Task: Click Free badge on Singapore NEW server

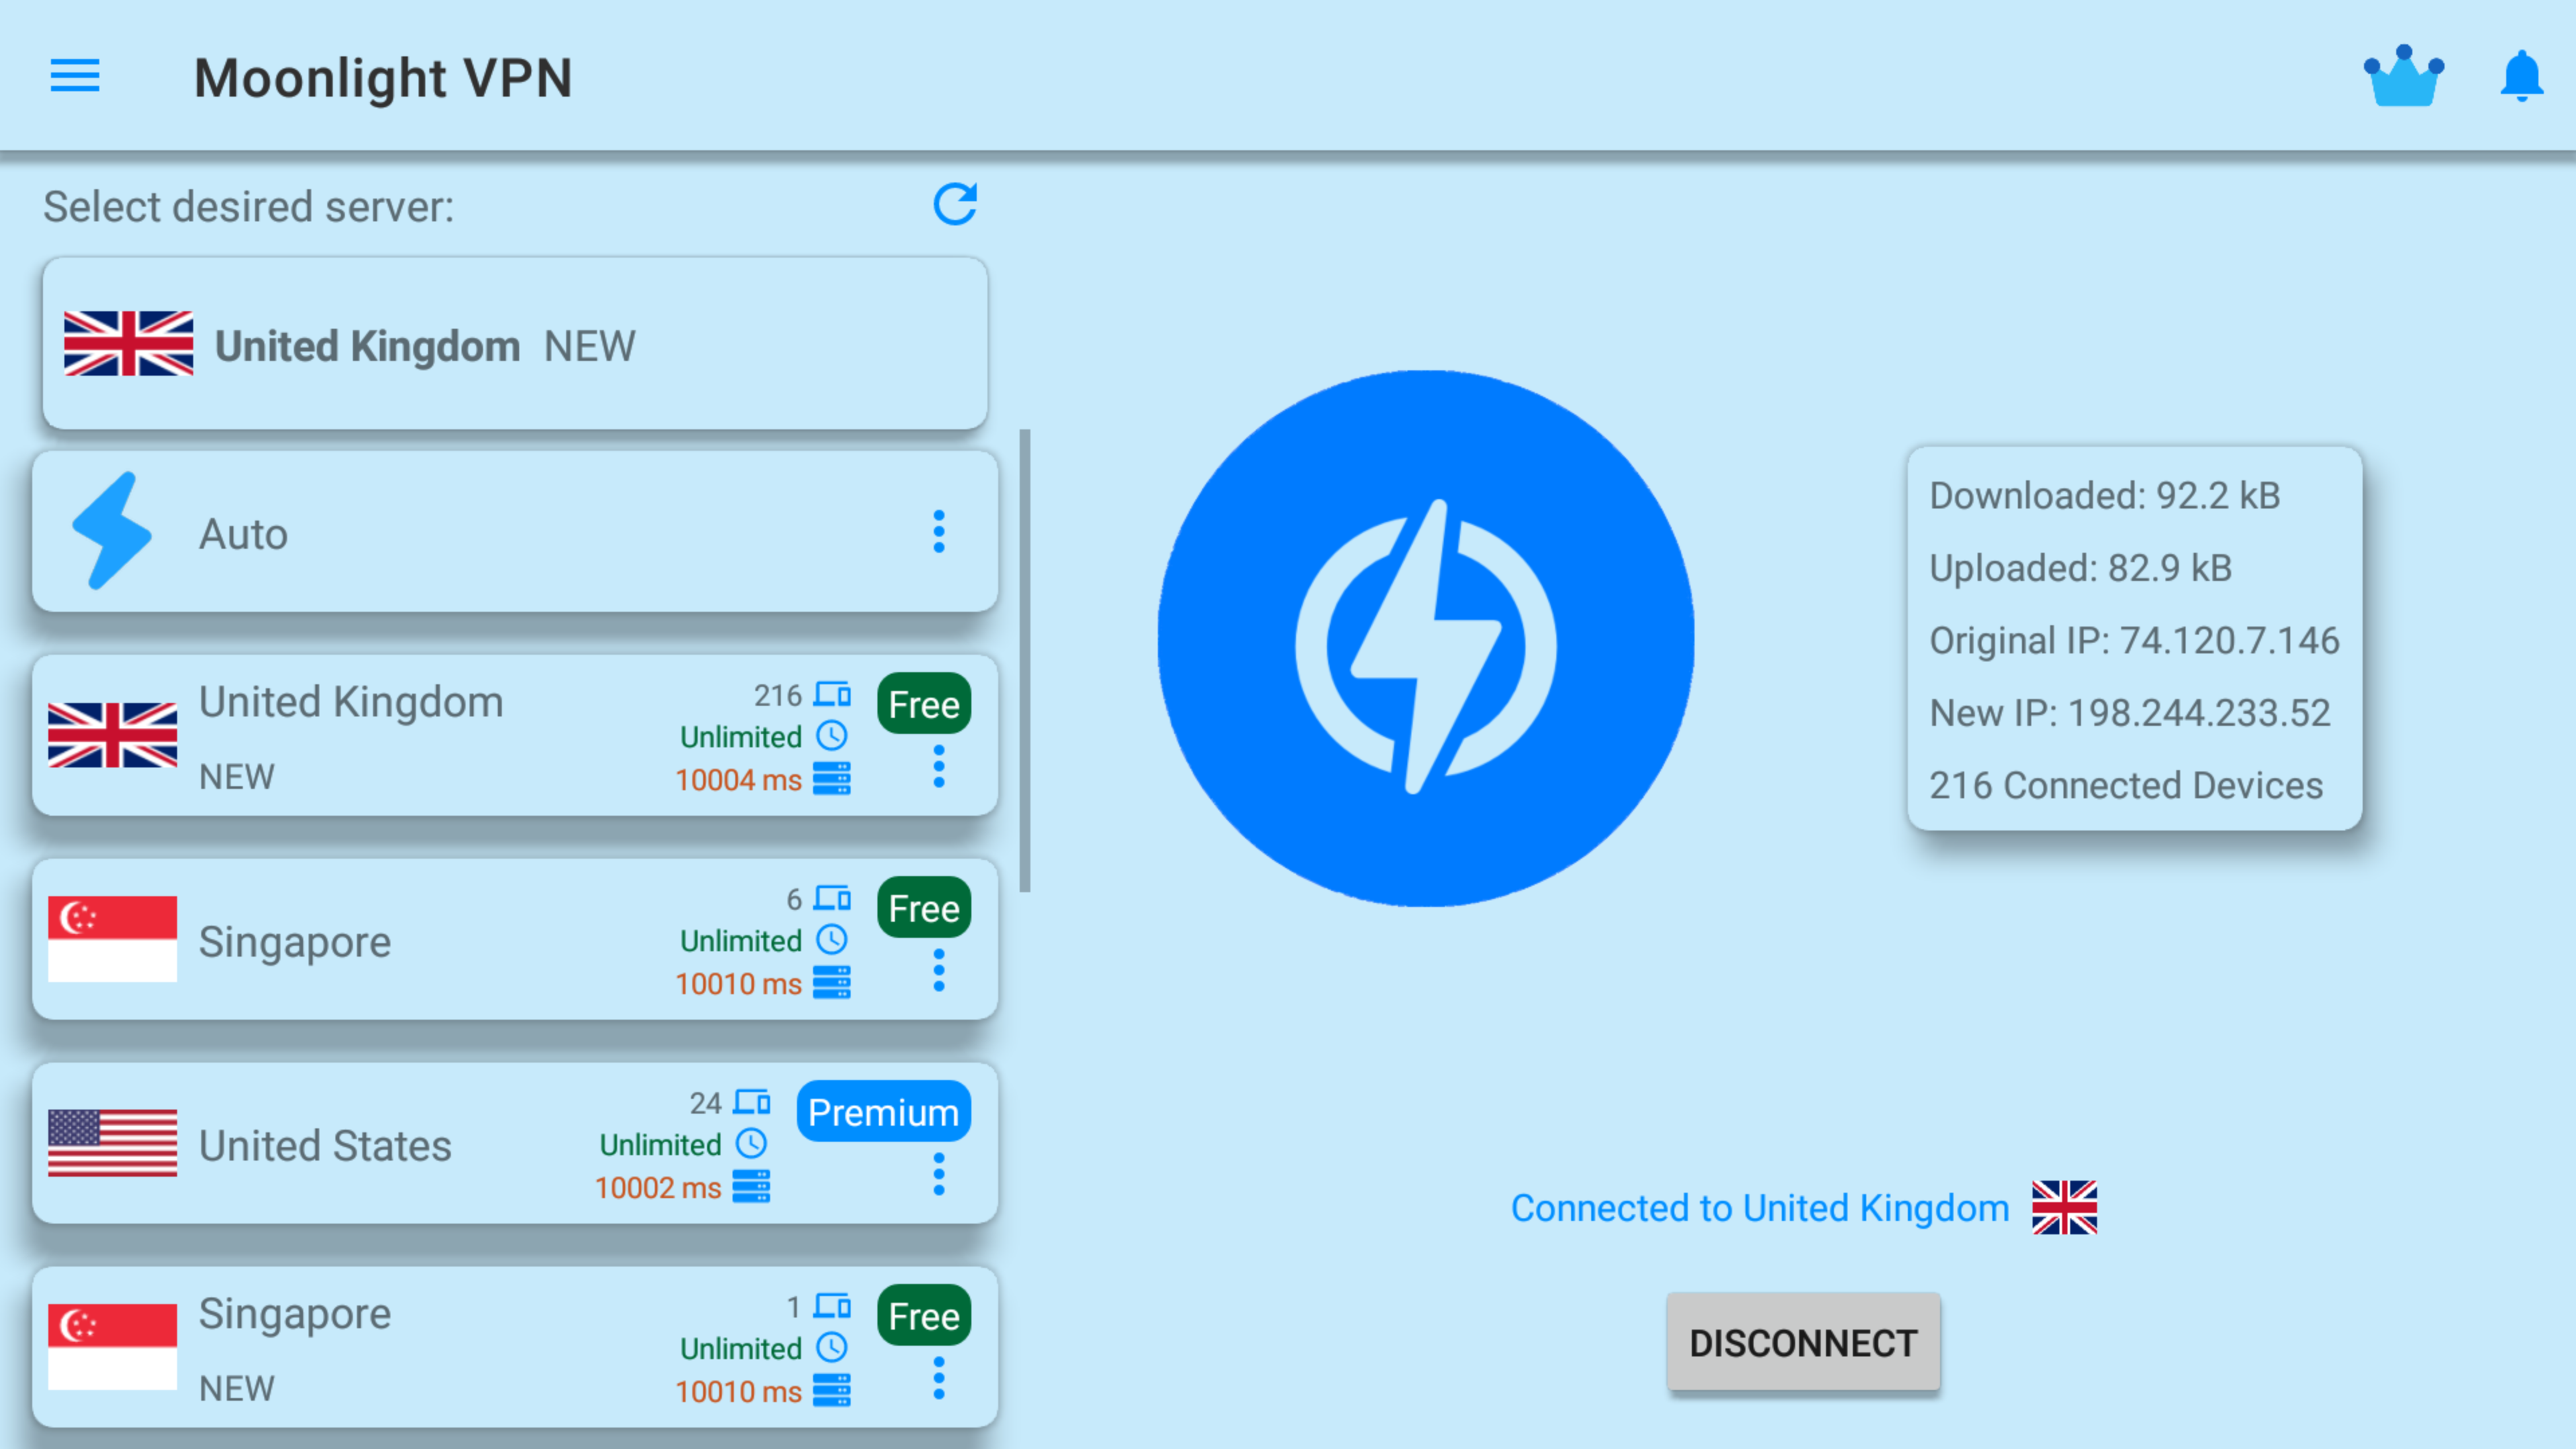Action: point(924,1316)
